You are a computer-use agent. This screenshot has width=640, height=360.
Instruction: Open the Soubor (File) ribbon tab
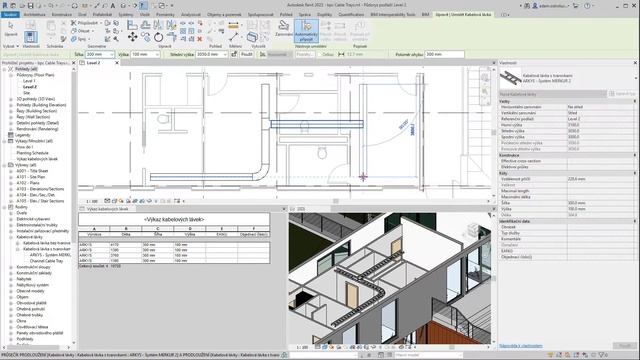pos(10,15)
